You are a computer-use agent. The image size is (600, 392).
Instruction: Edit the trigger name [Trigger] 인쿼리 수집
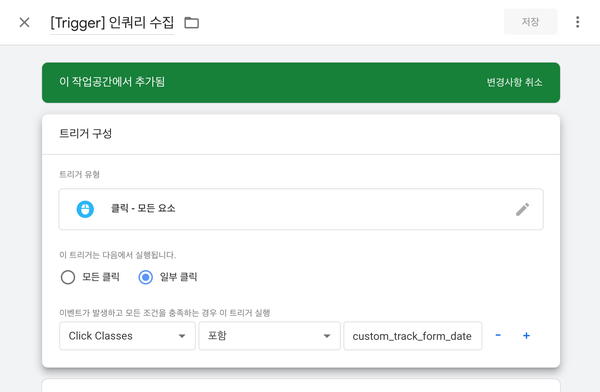(112, 23)
